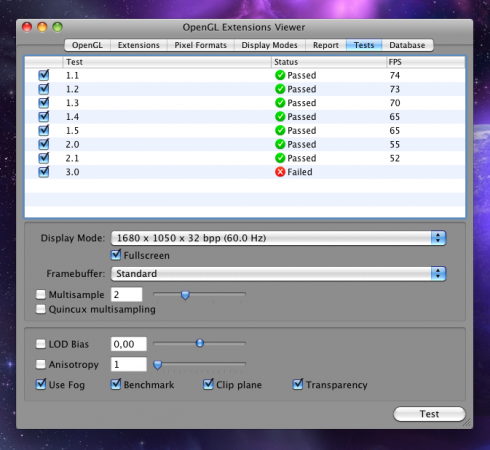490x450 pixels.
Task: Uncheck the test 2.0 checkbox
Action: point(44,144)
